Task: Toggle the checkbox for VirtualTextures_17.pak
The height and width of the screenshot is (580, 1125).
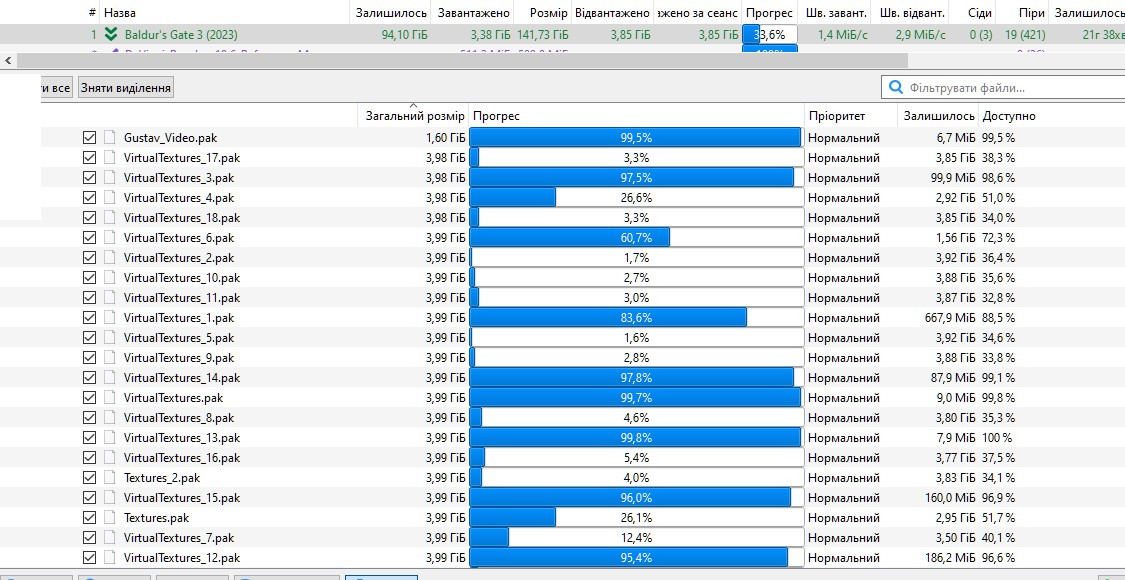Action: (x=90, y=158)
